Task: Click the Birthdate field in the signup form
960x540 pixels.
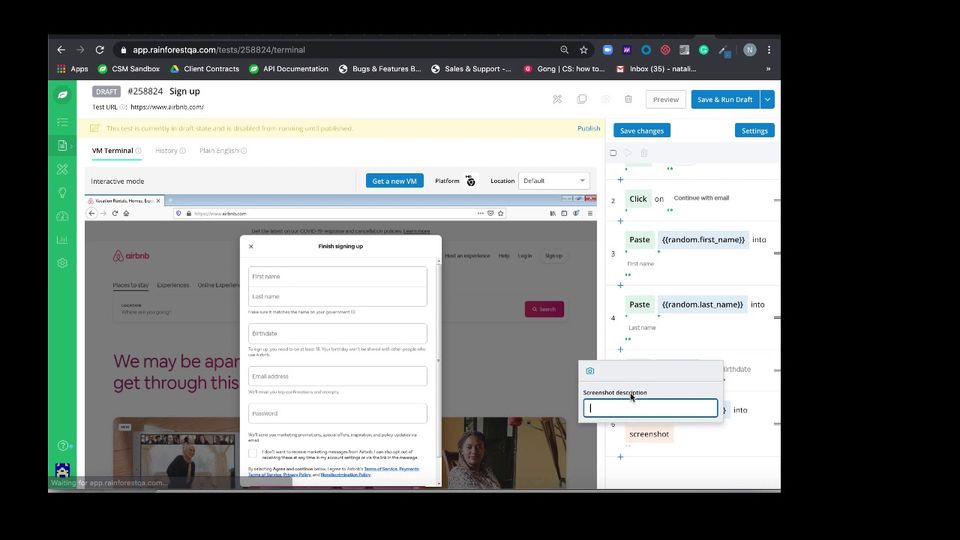Action: pos(337,334)
